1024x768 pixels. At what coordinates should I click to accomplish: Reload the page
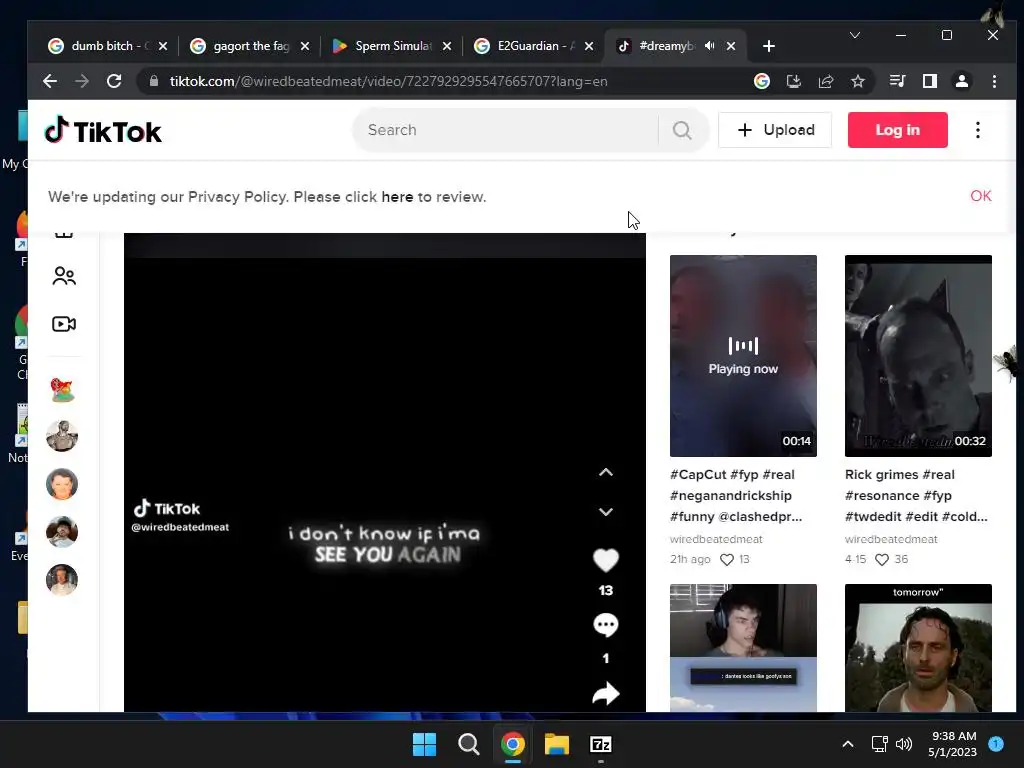[114, 81]
